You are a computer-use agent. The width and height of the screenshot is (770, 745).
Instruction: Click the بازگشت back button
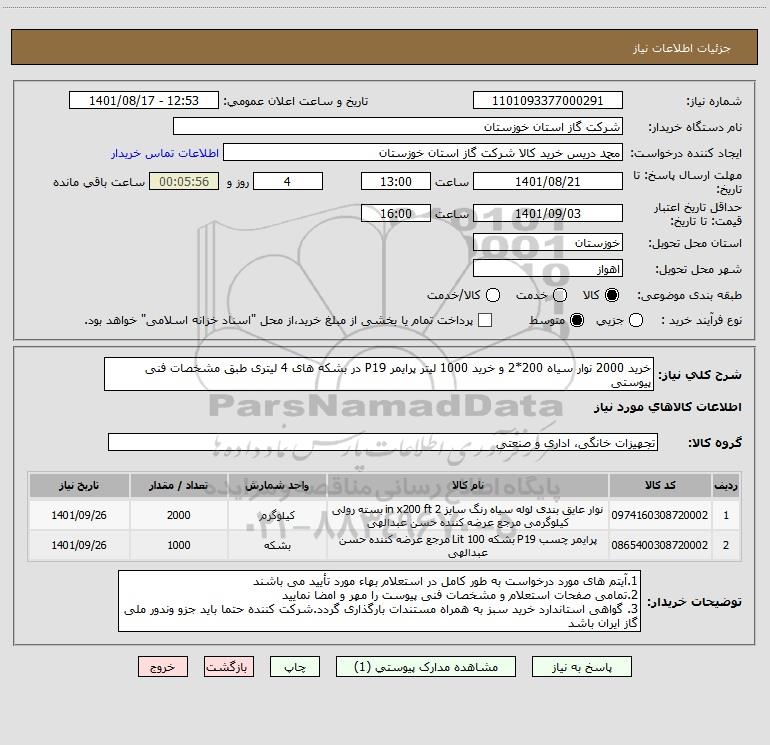229,667
